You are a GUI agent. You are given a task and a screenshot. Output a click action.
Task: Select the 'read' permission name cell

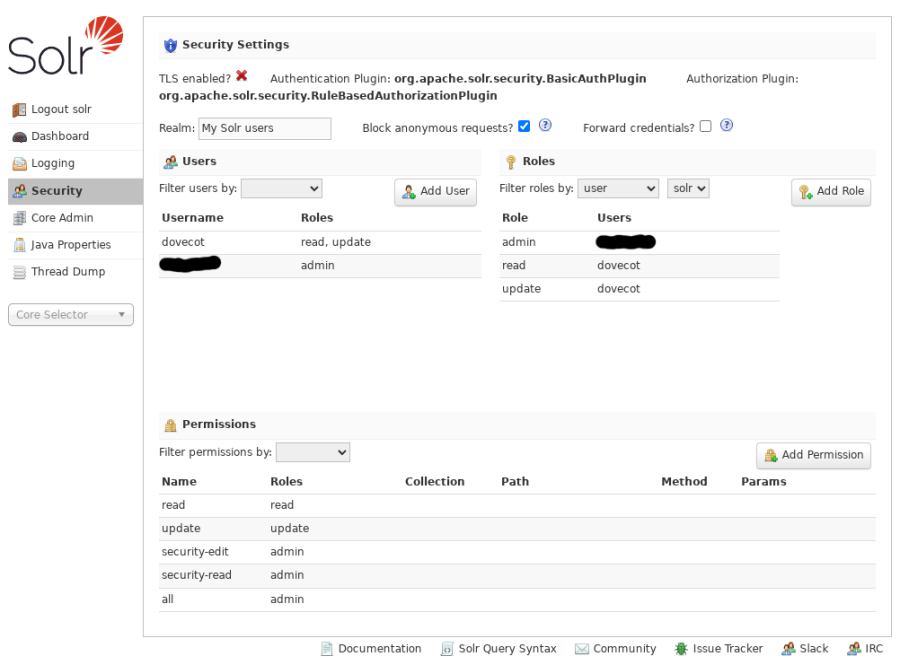173,505
